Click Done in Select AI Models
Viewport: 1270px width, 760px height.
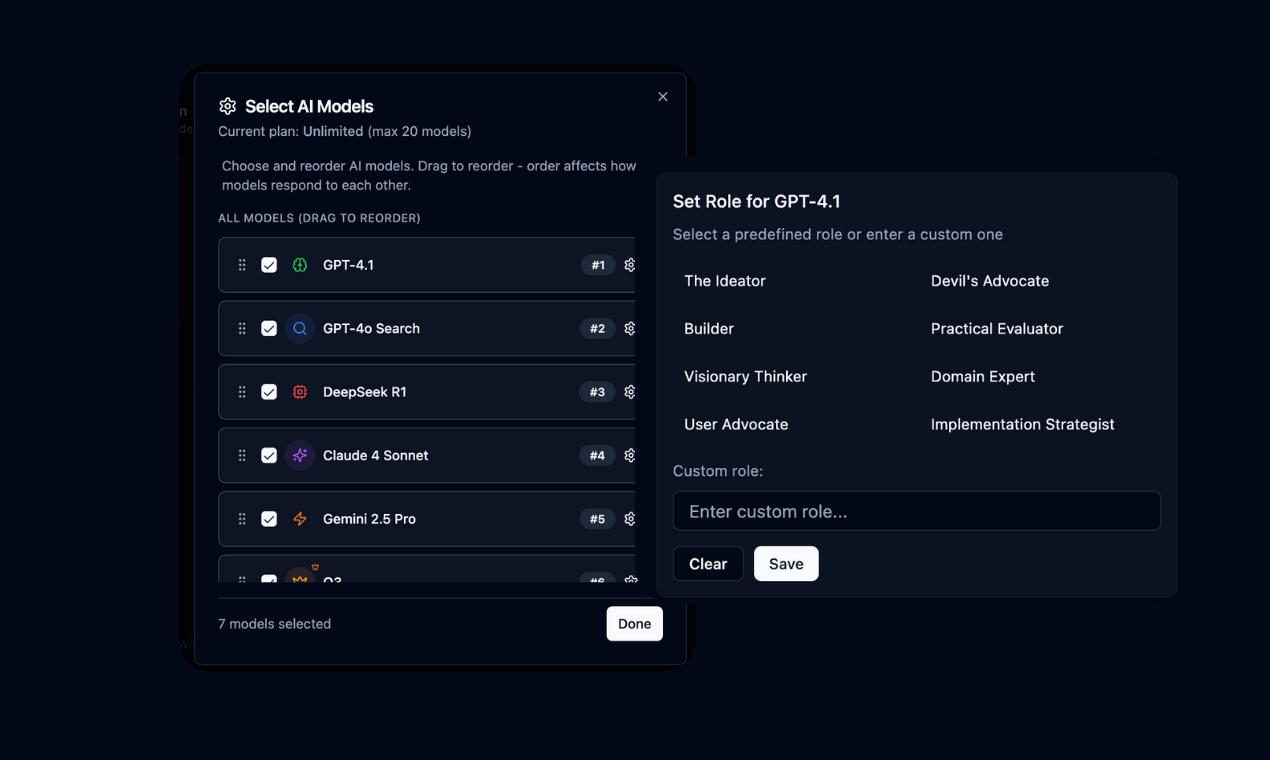pyautogui.click(x=634, y=624)
